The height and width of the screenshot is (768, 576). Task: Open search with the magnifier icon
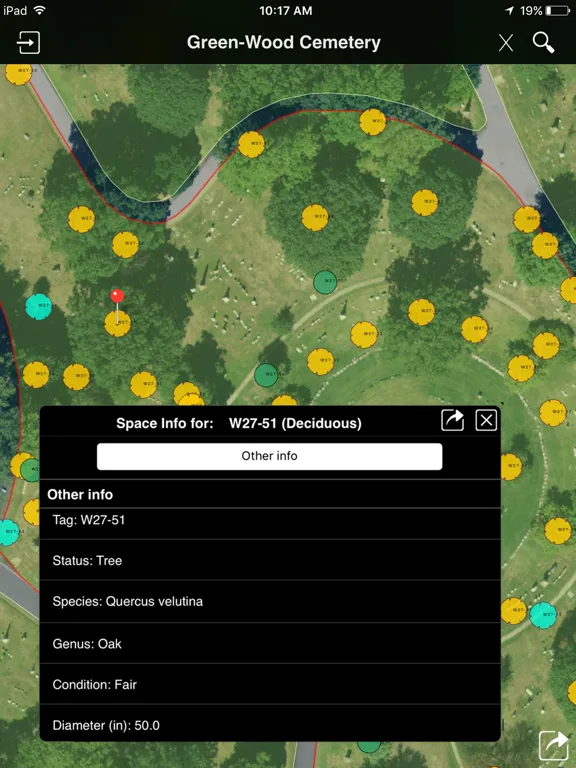544,43
